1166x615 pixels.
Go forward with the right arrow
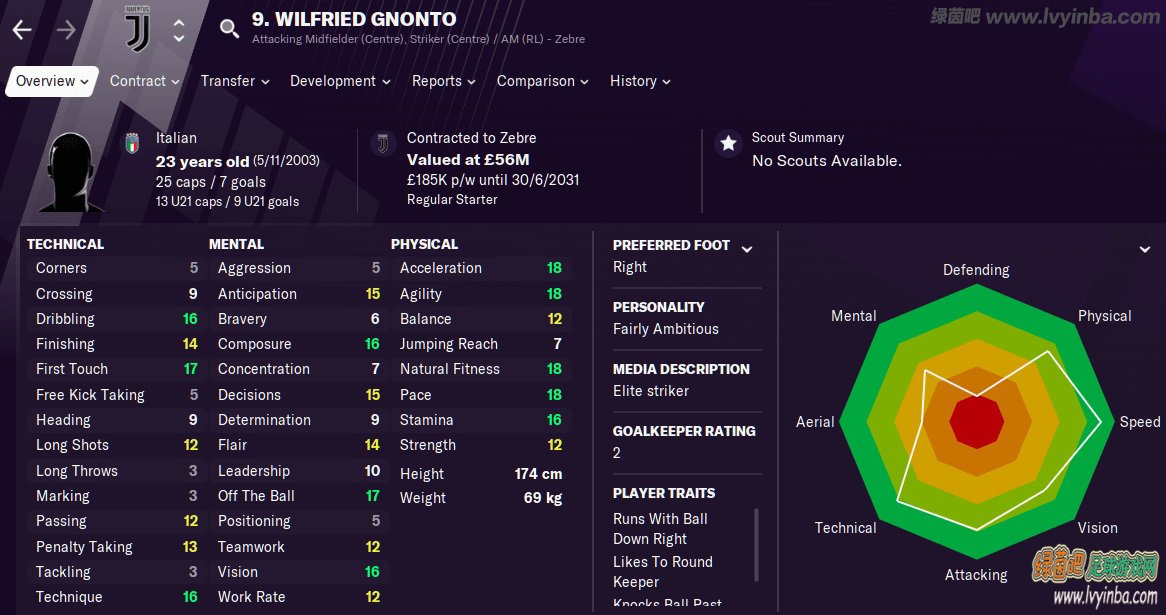pyautogui.click(x=66, y=30)
